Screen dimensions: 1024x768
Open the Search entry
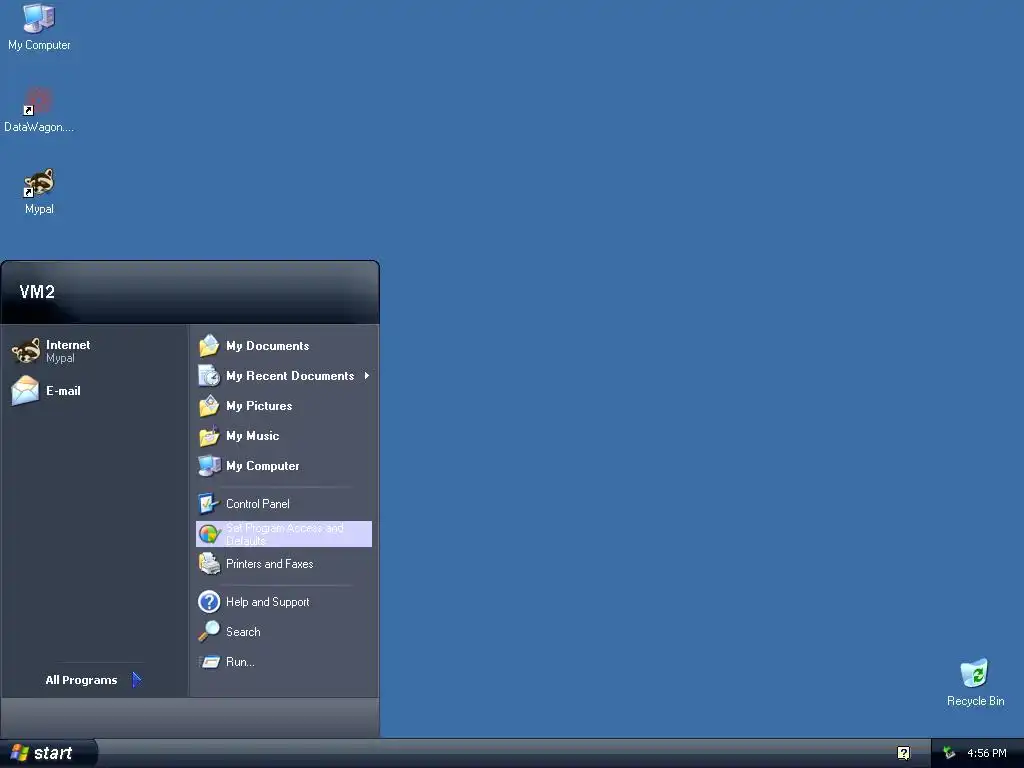coord(284,632)
